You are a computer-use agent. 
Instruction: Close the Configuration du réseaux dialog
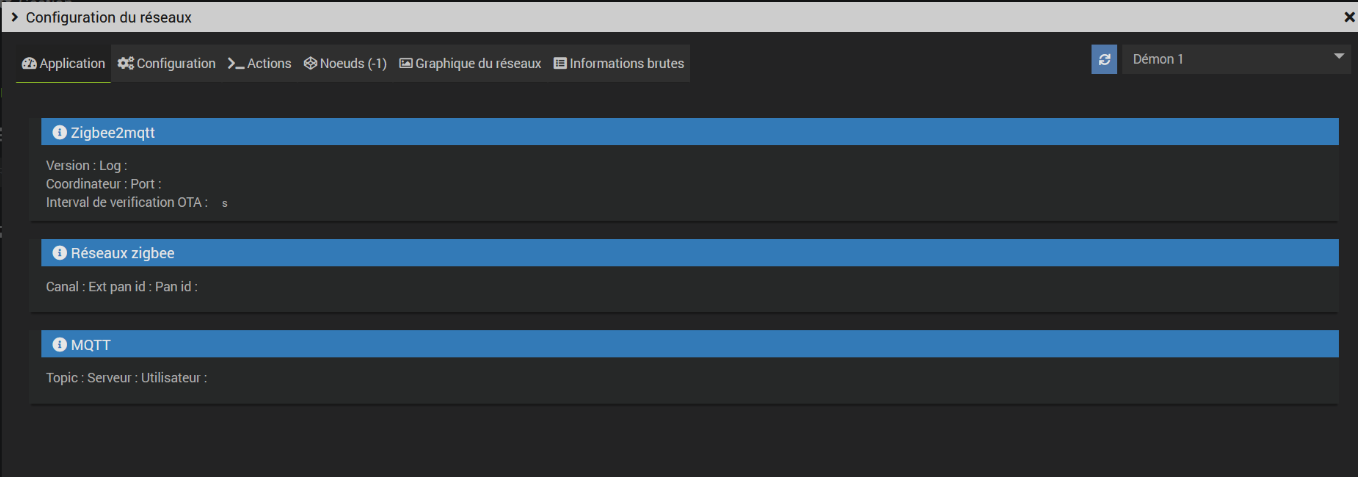click(x=1349, y=17)
